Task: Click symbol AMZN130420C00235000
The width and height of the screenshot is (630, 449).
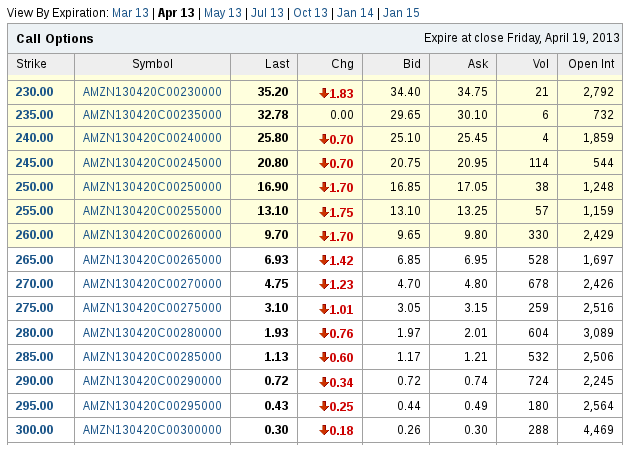Action: tap(152, 115)
